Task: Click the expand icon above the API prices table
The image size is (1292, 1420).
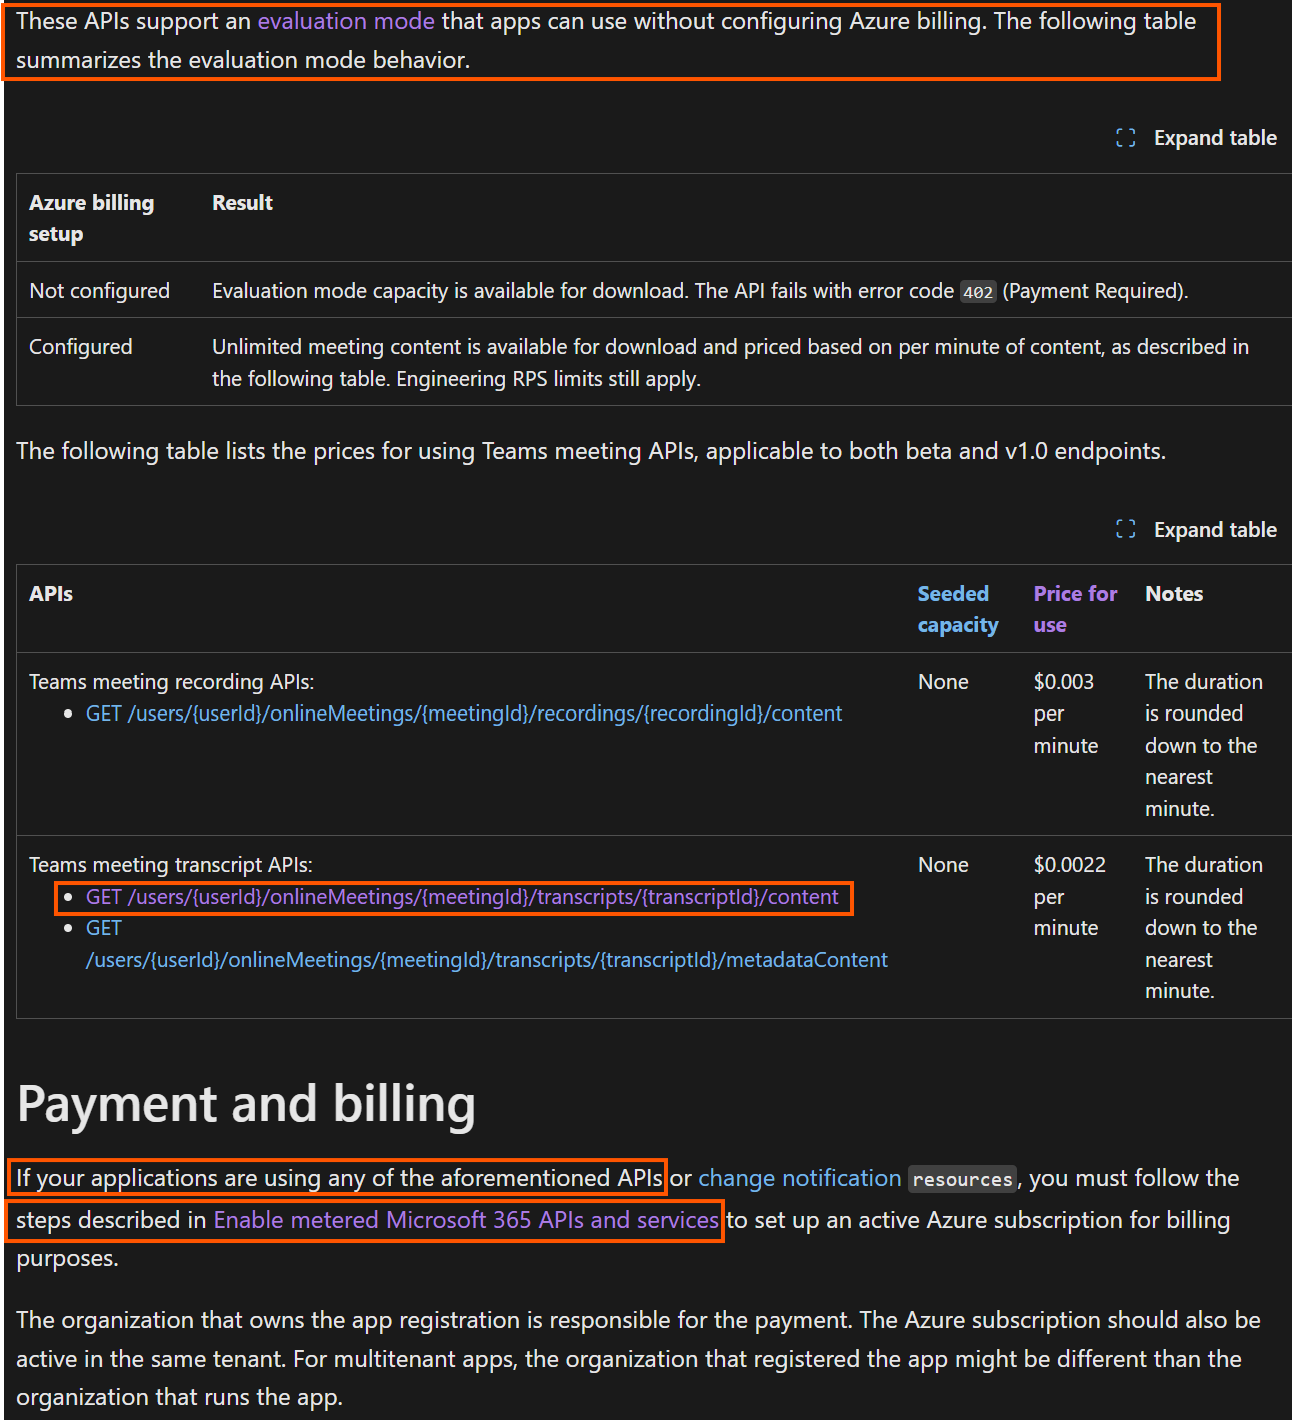Action: (x=1126, y=530)
